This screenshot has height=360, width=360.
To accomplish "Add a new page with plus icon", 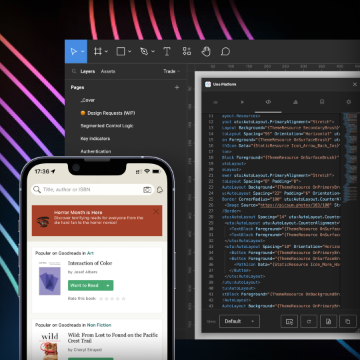I will (177, 87).
